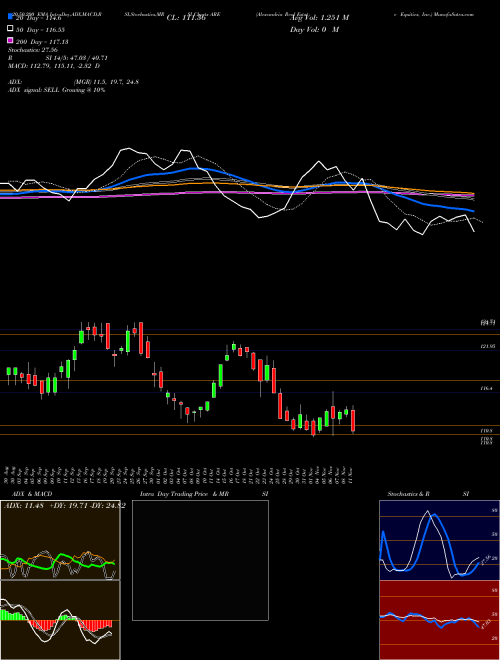The width and height of the screenshot is (500, 660).
Task: Click the 'CL: 111.36' closing price text
Action: pos(186,18)
